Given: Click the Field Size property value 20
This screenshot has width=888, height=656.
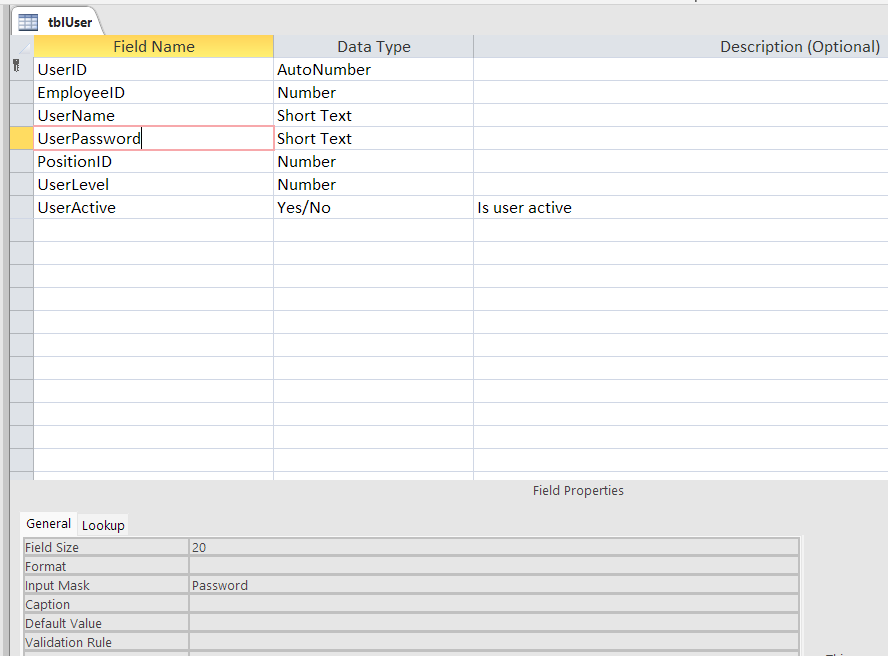Looking at the screenshot, I should point(494,548).
